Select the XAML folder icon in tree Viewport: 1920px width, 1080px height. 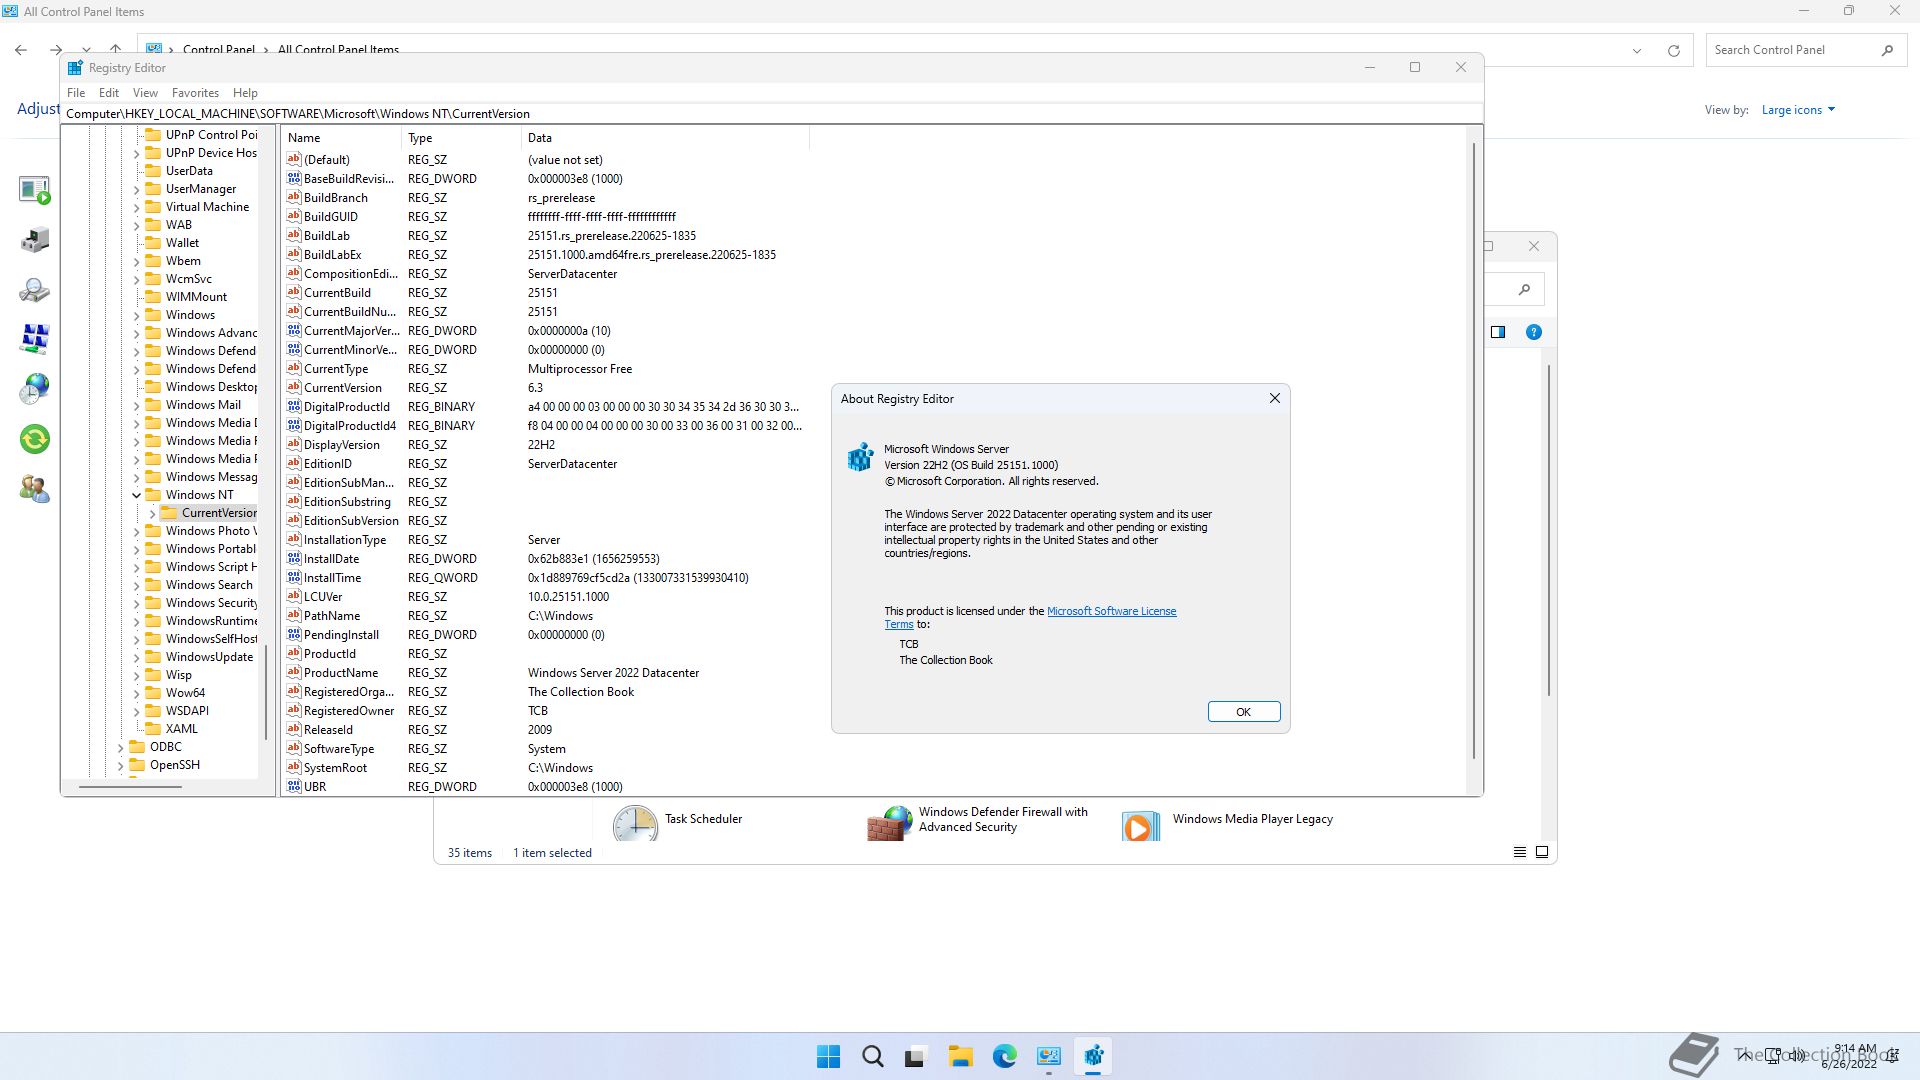153,729
